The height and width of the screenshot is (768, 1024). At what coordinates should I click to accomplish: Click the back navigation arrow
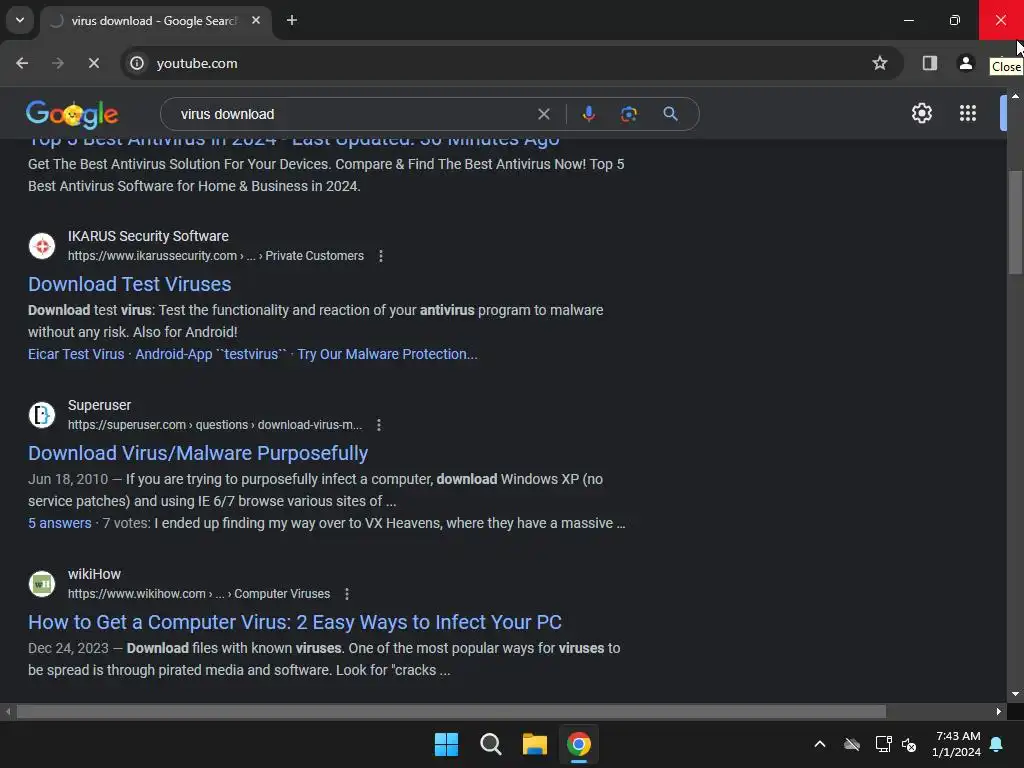[22, 63]
